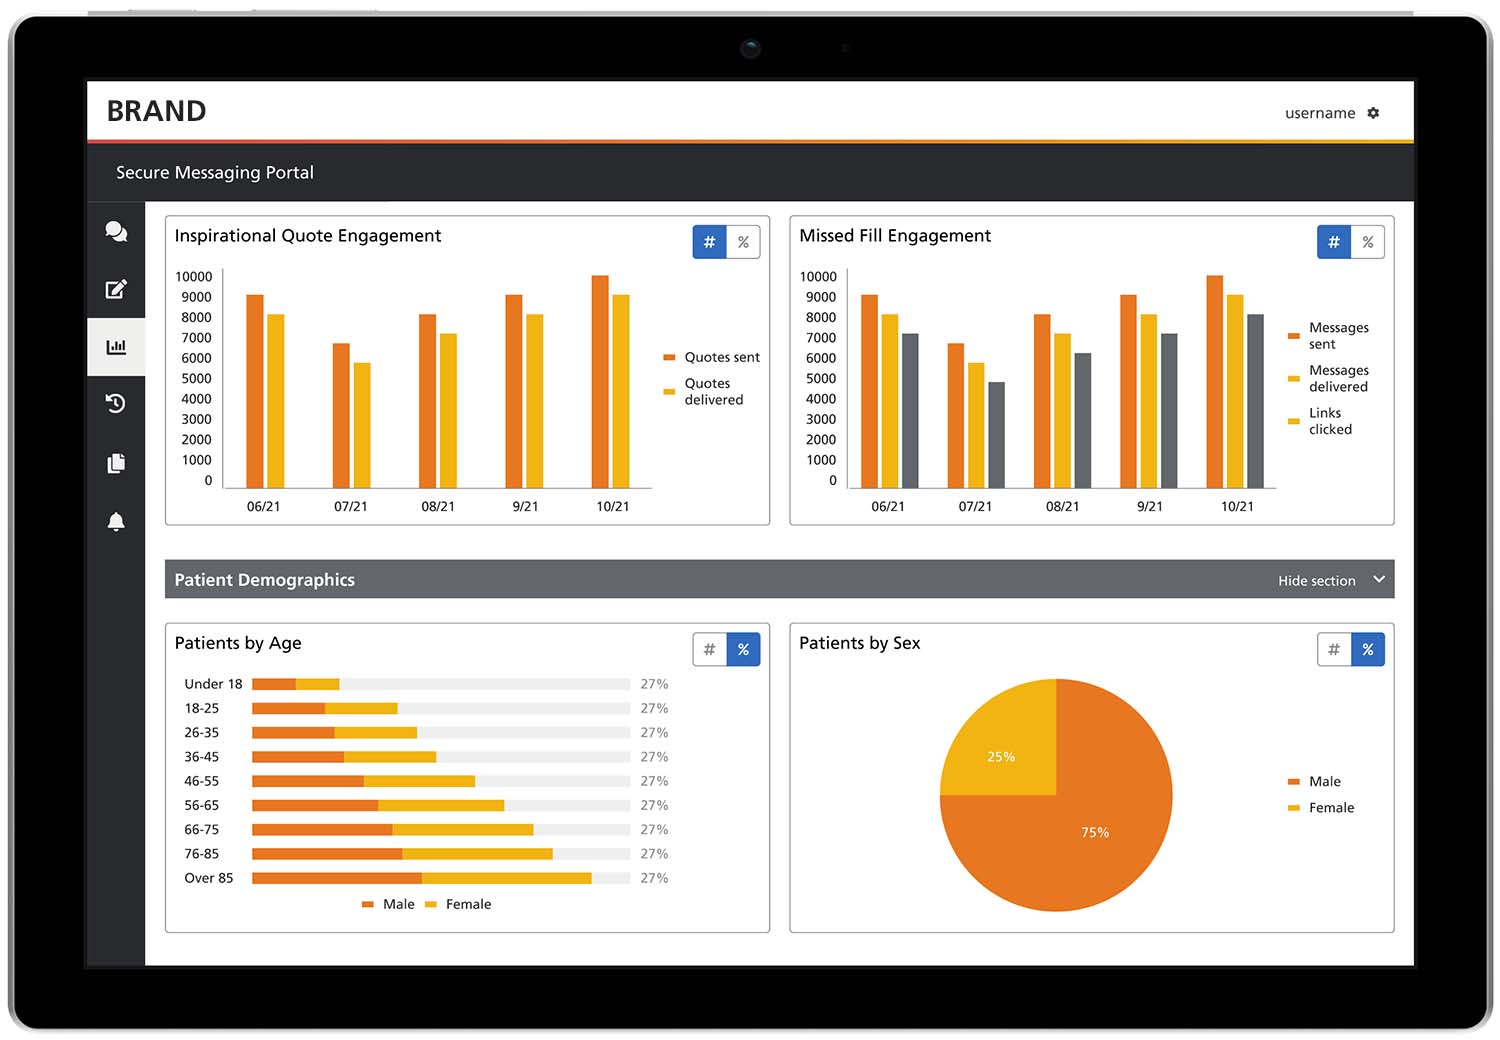Switch Patients by Sex to % view
1500x1040 pixels.
pyautogui.click(x=1367, y=649)
